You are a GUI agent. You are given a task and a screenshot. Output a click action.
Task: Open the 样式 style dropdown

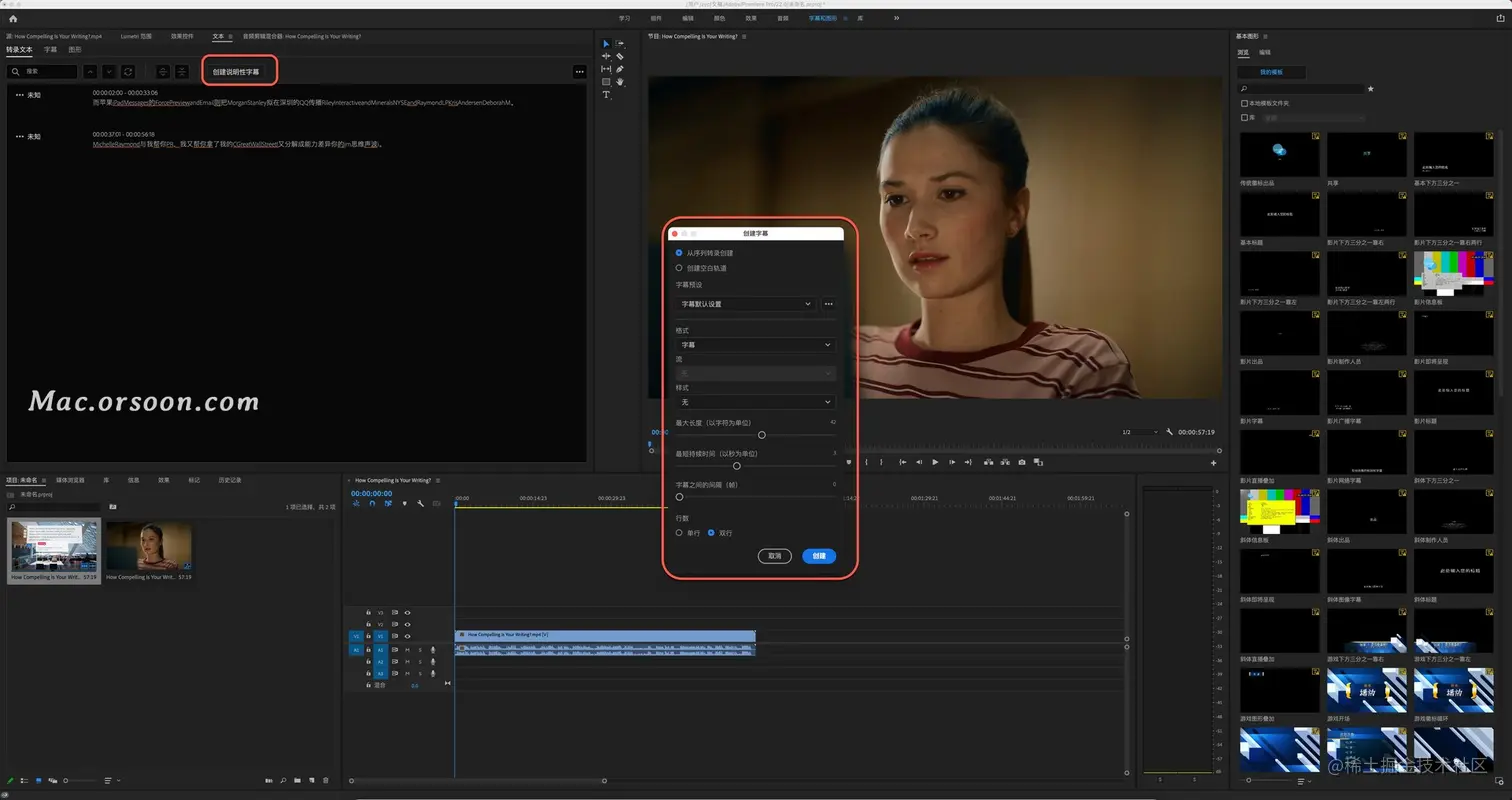755,402
